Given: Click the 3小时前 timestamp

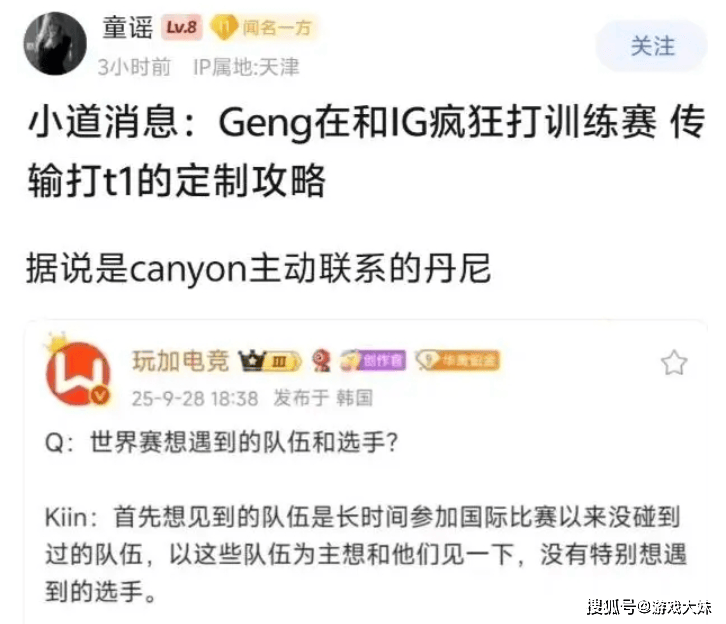Looking at the screenshot, I should pyautogui.click(x=134, y=67).
